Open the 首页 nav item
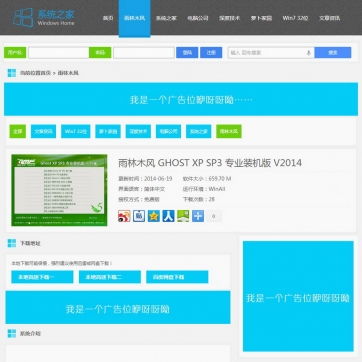Screen dimensions: 362x362 pyautogui.click(x=108, y=18)
